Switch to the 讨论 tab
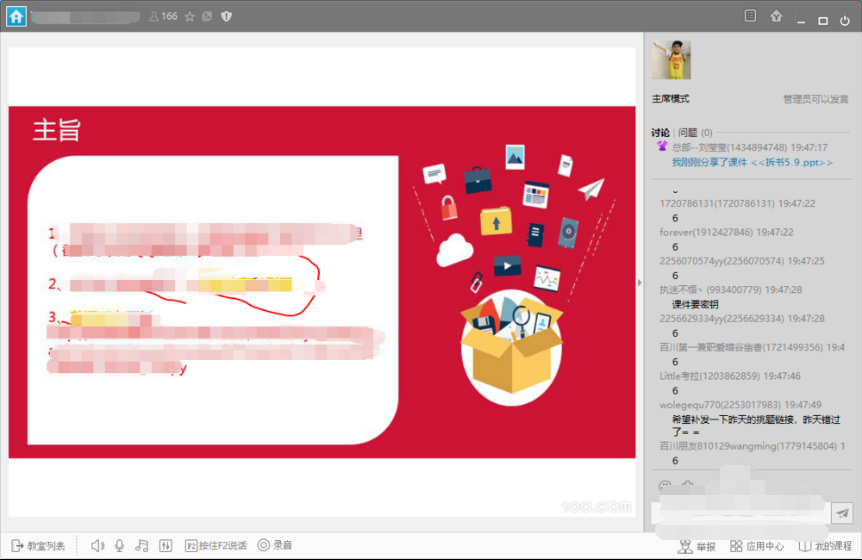This screenshot has width=862, height=560. coord(661,132)
